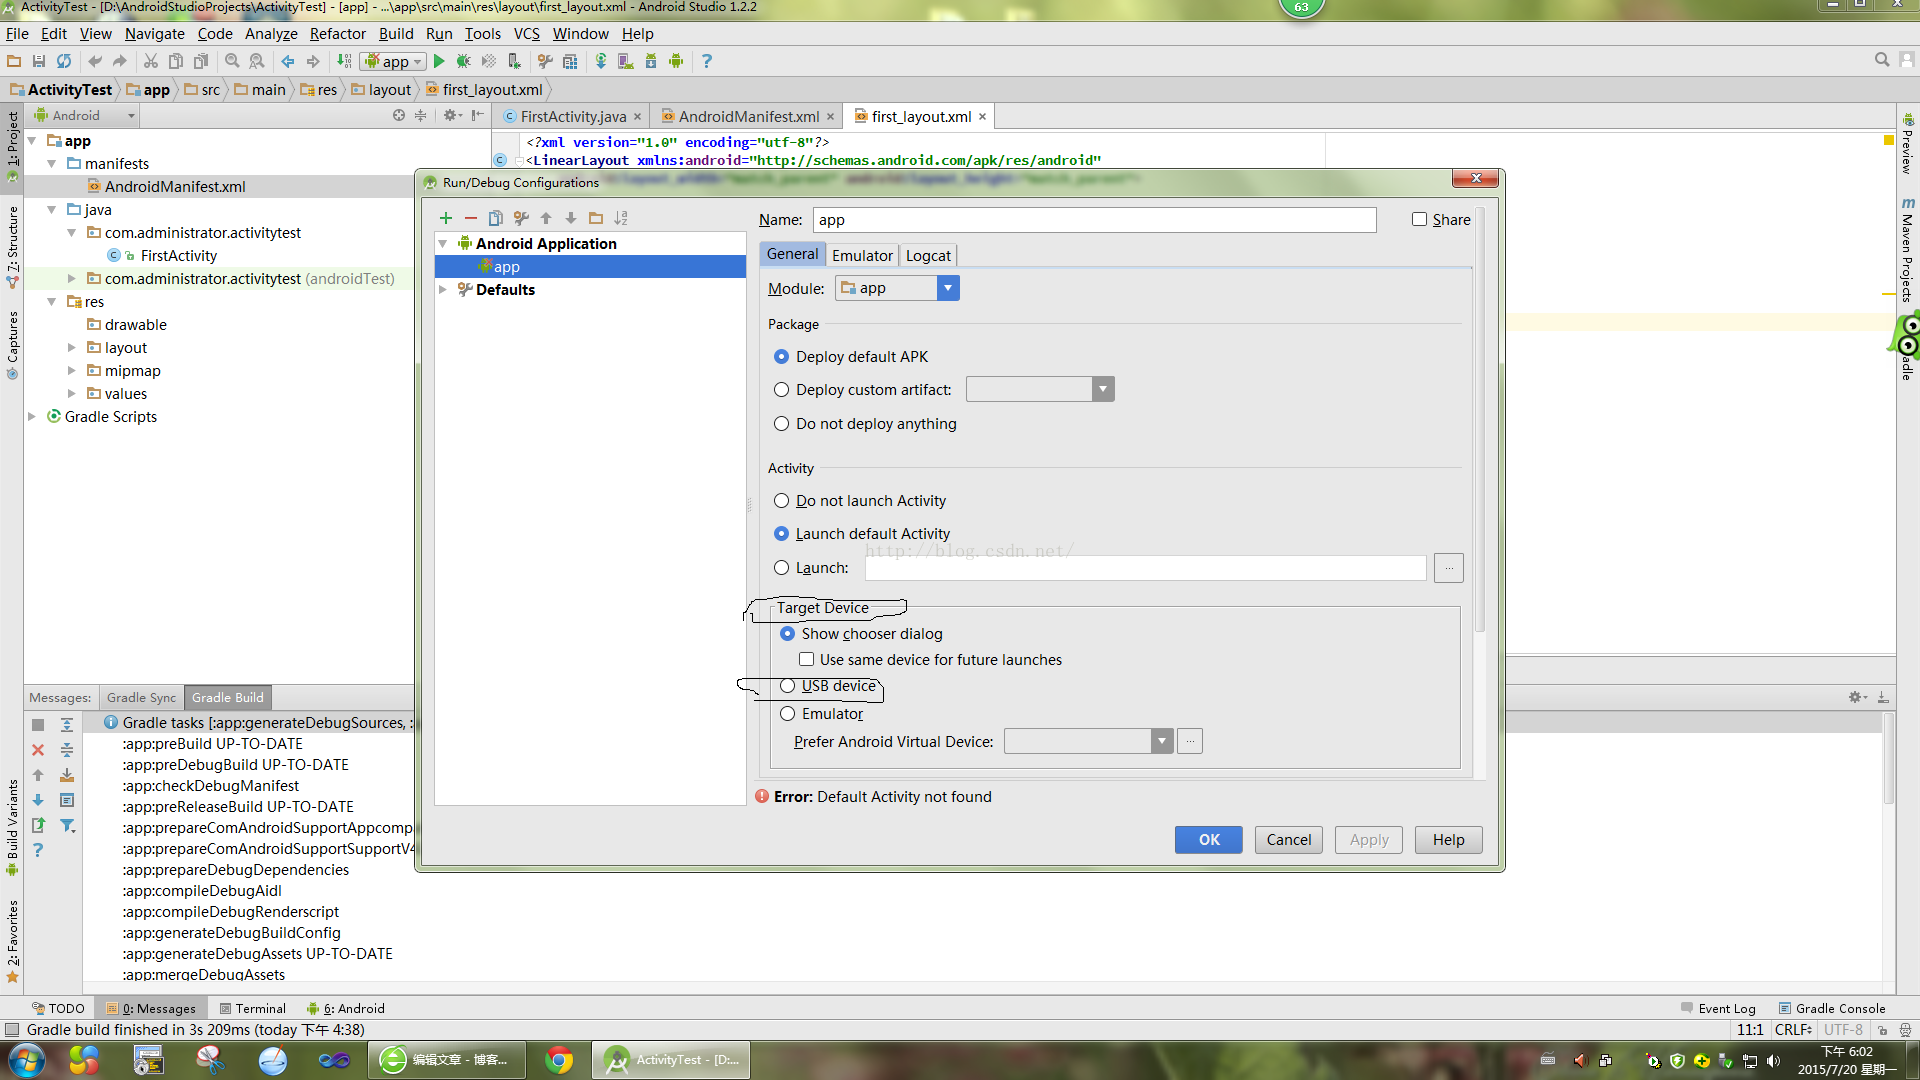The width and height of the screenshot is (1920, 1080).
Task: Start debugging with the bug icon
Action: pyautogui.click(x=463, y=61)
